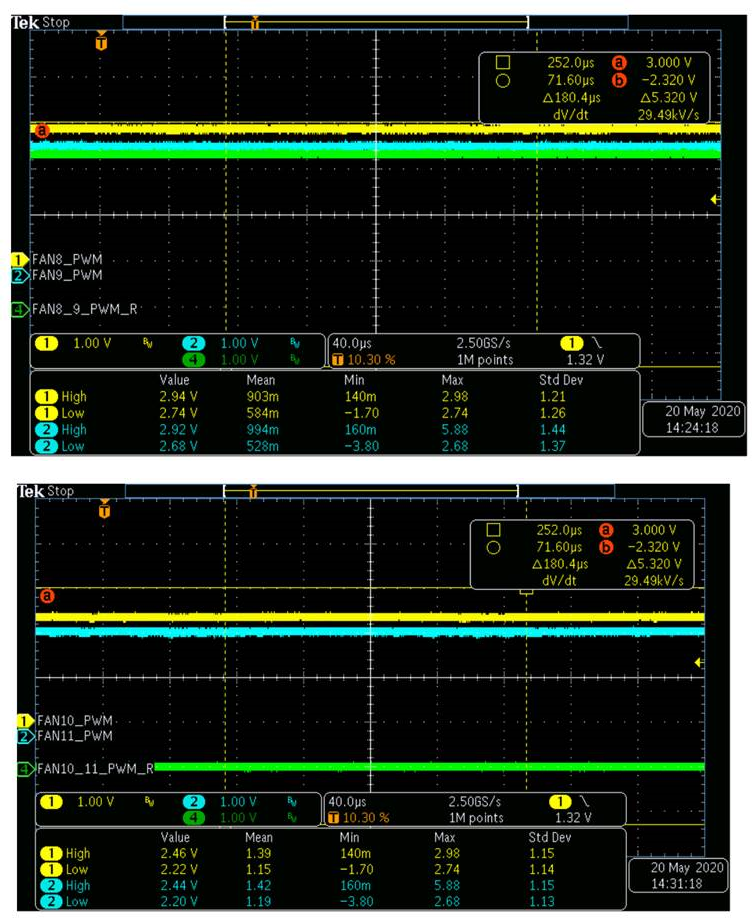
Task: Click the 14:24:18 timestamp box
Action: [x=693, y=419]
